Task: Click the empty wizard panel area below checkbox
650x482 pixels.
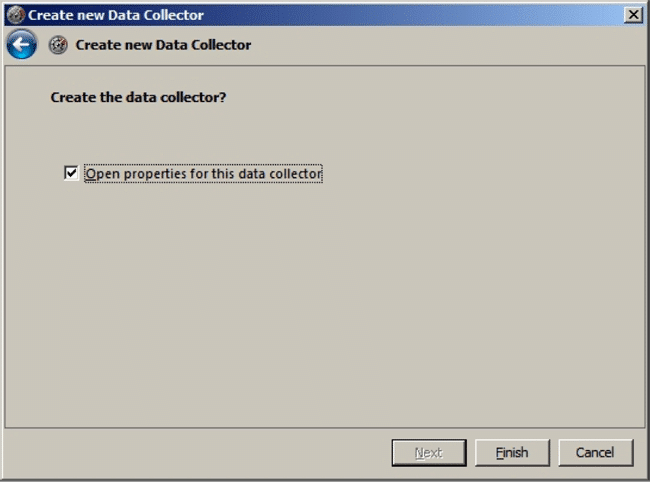Action: 325,303
